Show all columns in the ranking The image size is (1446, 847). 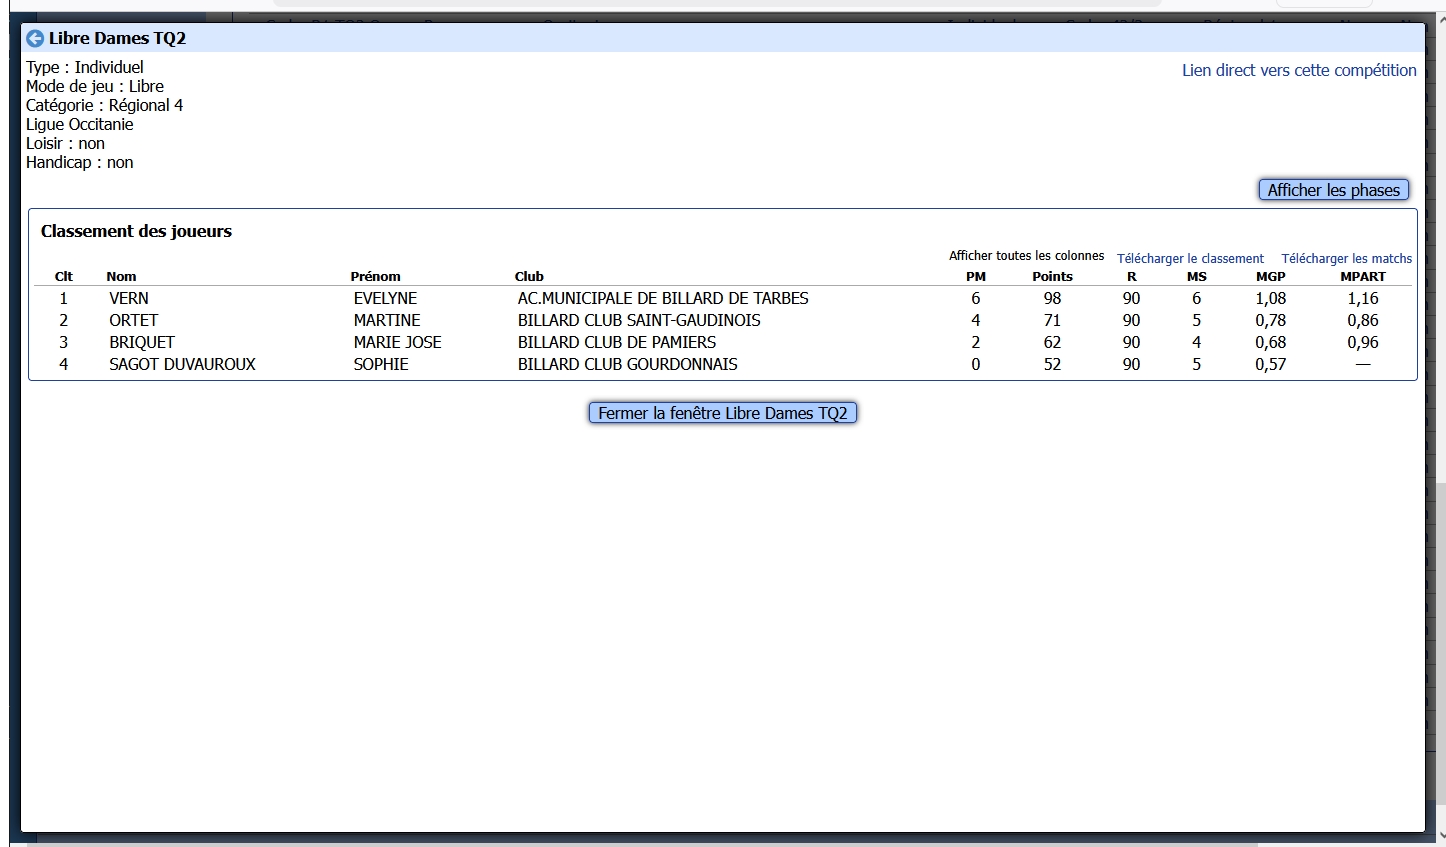coord(1026,256)
